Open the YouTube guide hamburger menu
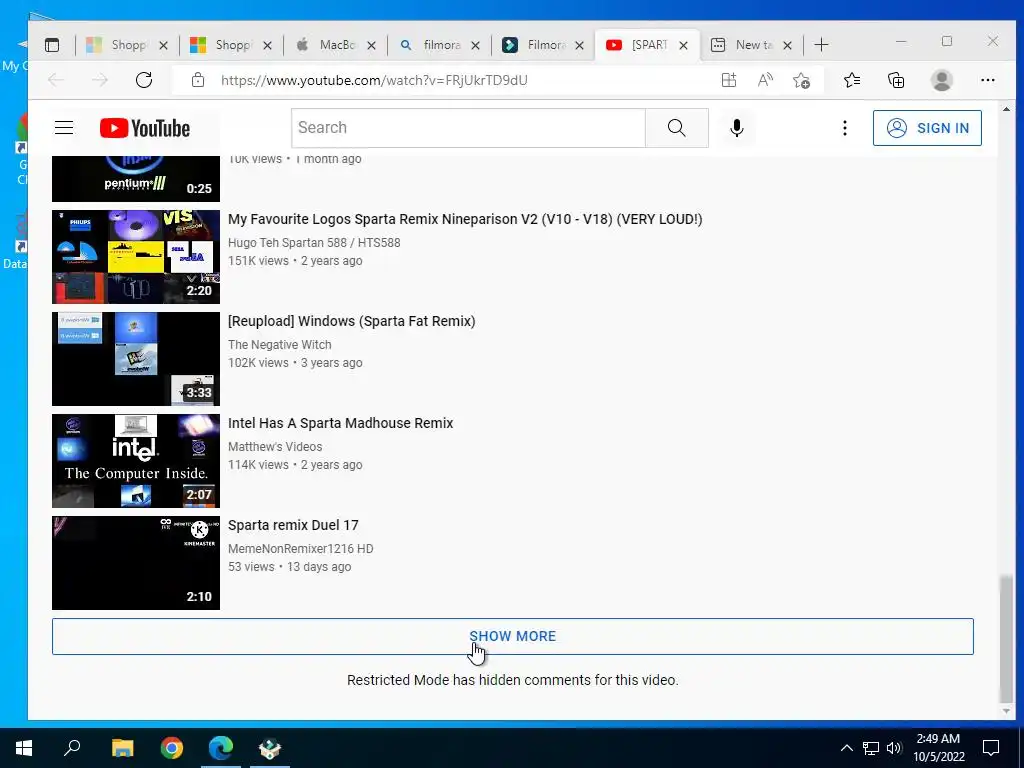1024x768 pixels. pos(64,127)
